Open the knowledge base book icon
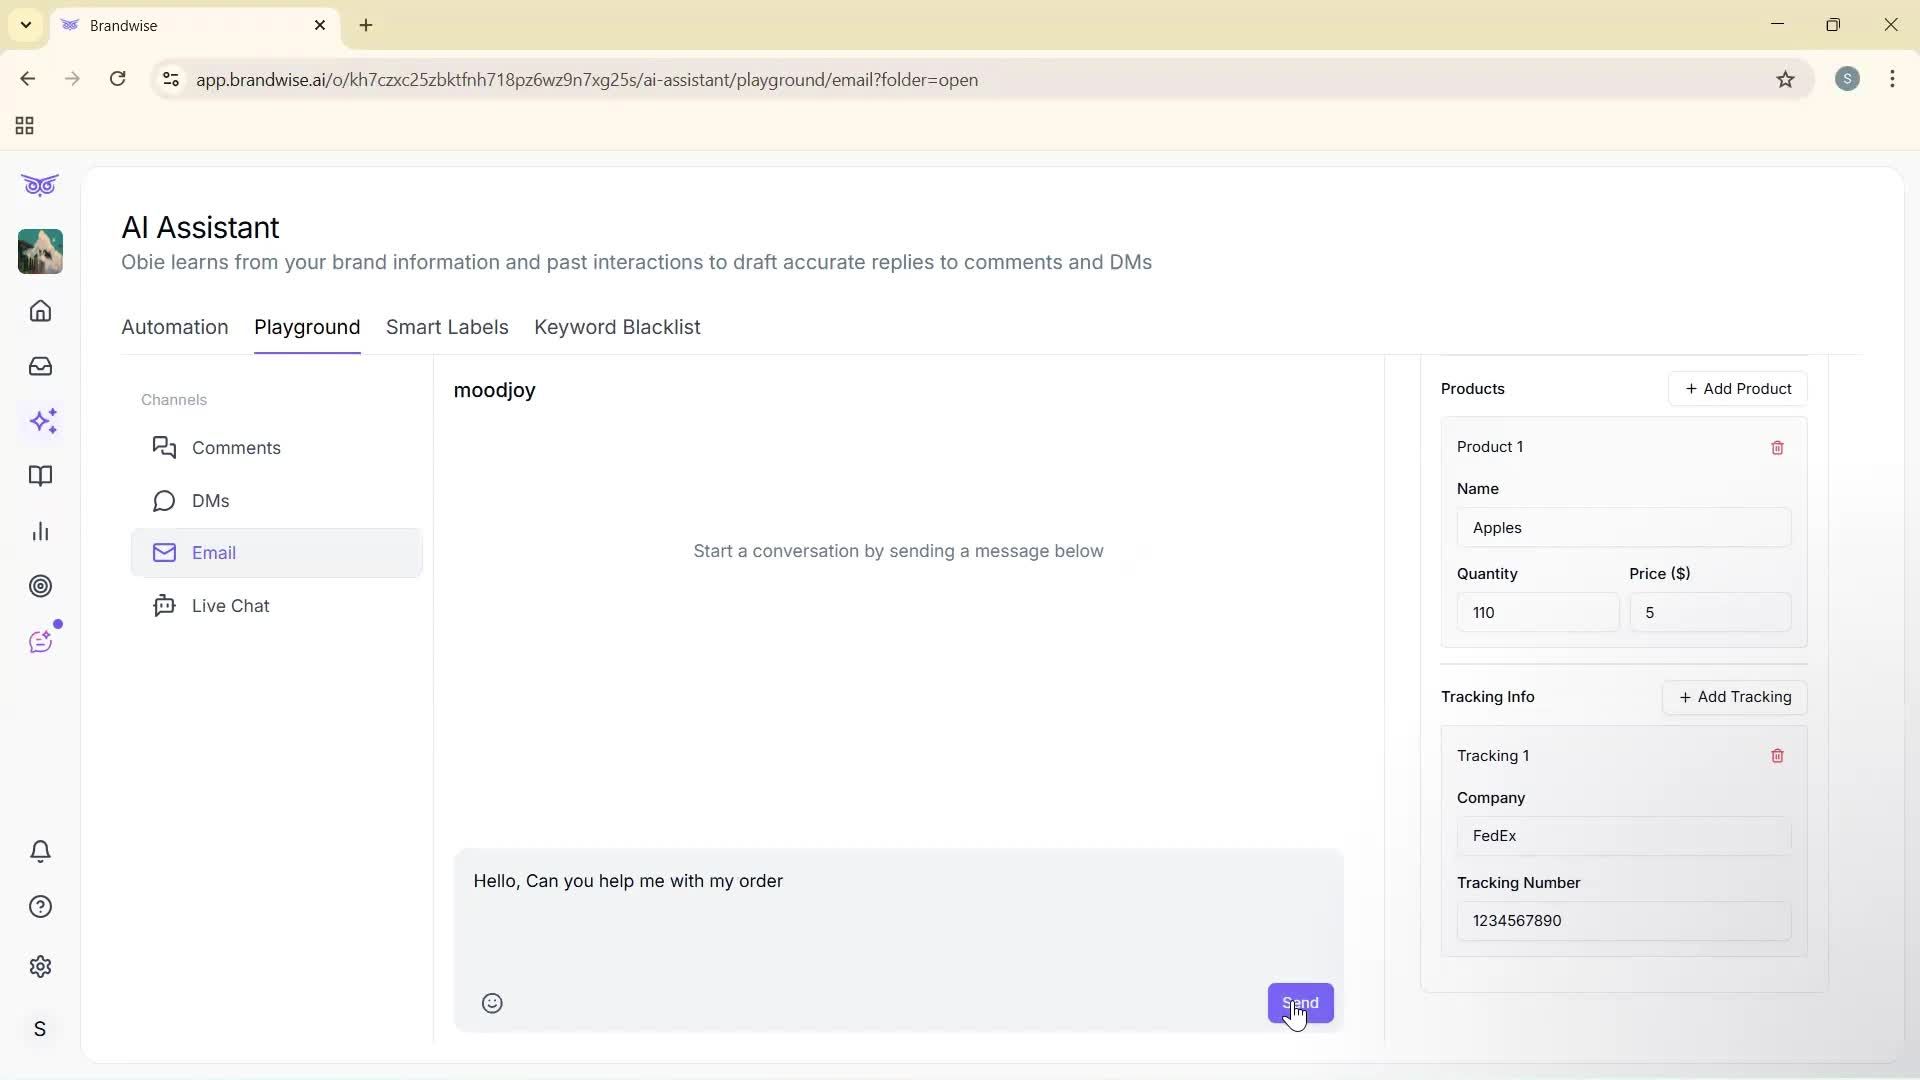The height and width of the screenshot is (1080, 1920). (x=40, y=477)
